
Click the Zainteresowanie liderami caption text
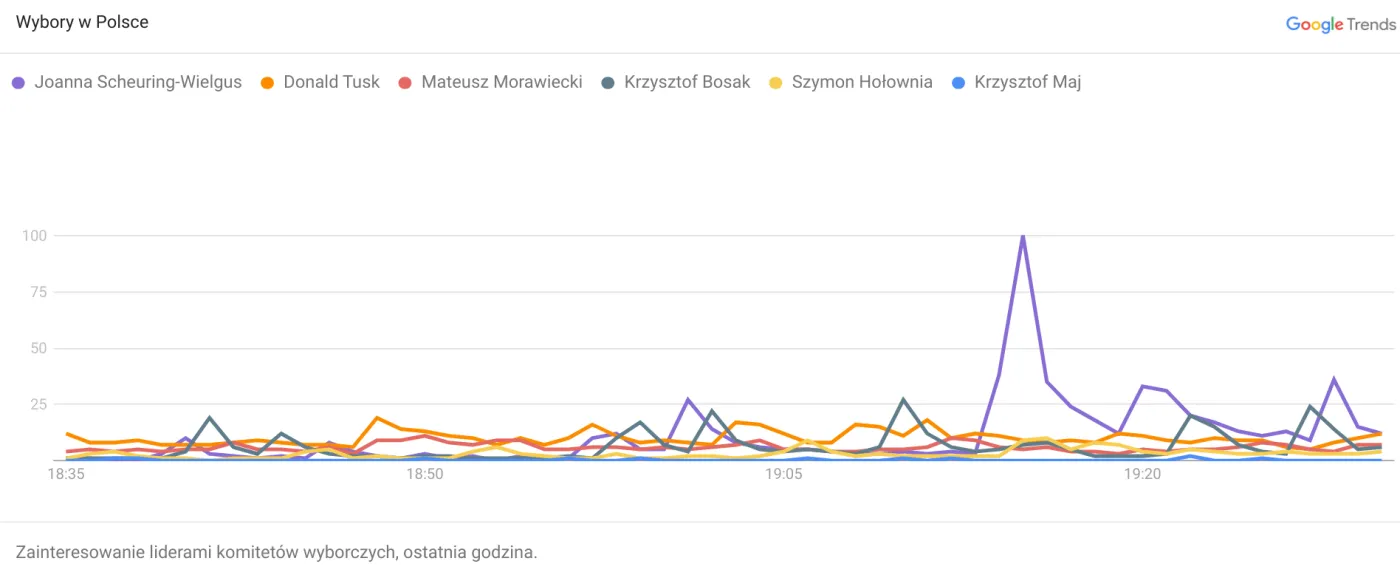(x=276, y=552)
